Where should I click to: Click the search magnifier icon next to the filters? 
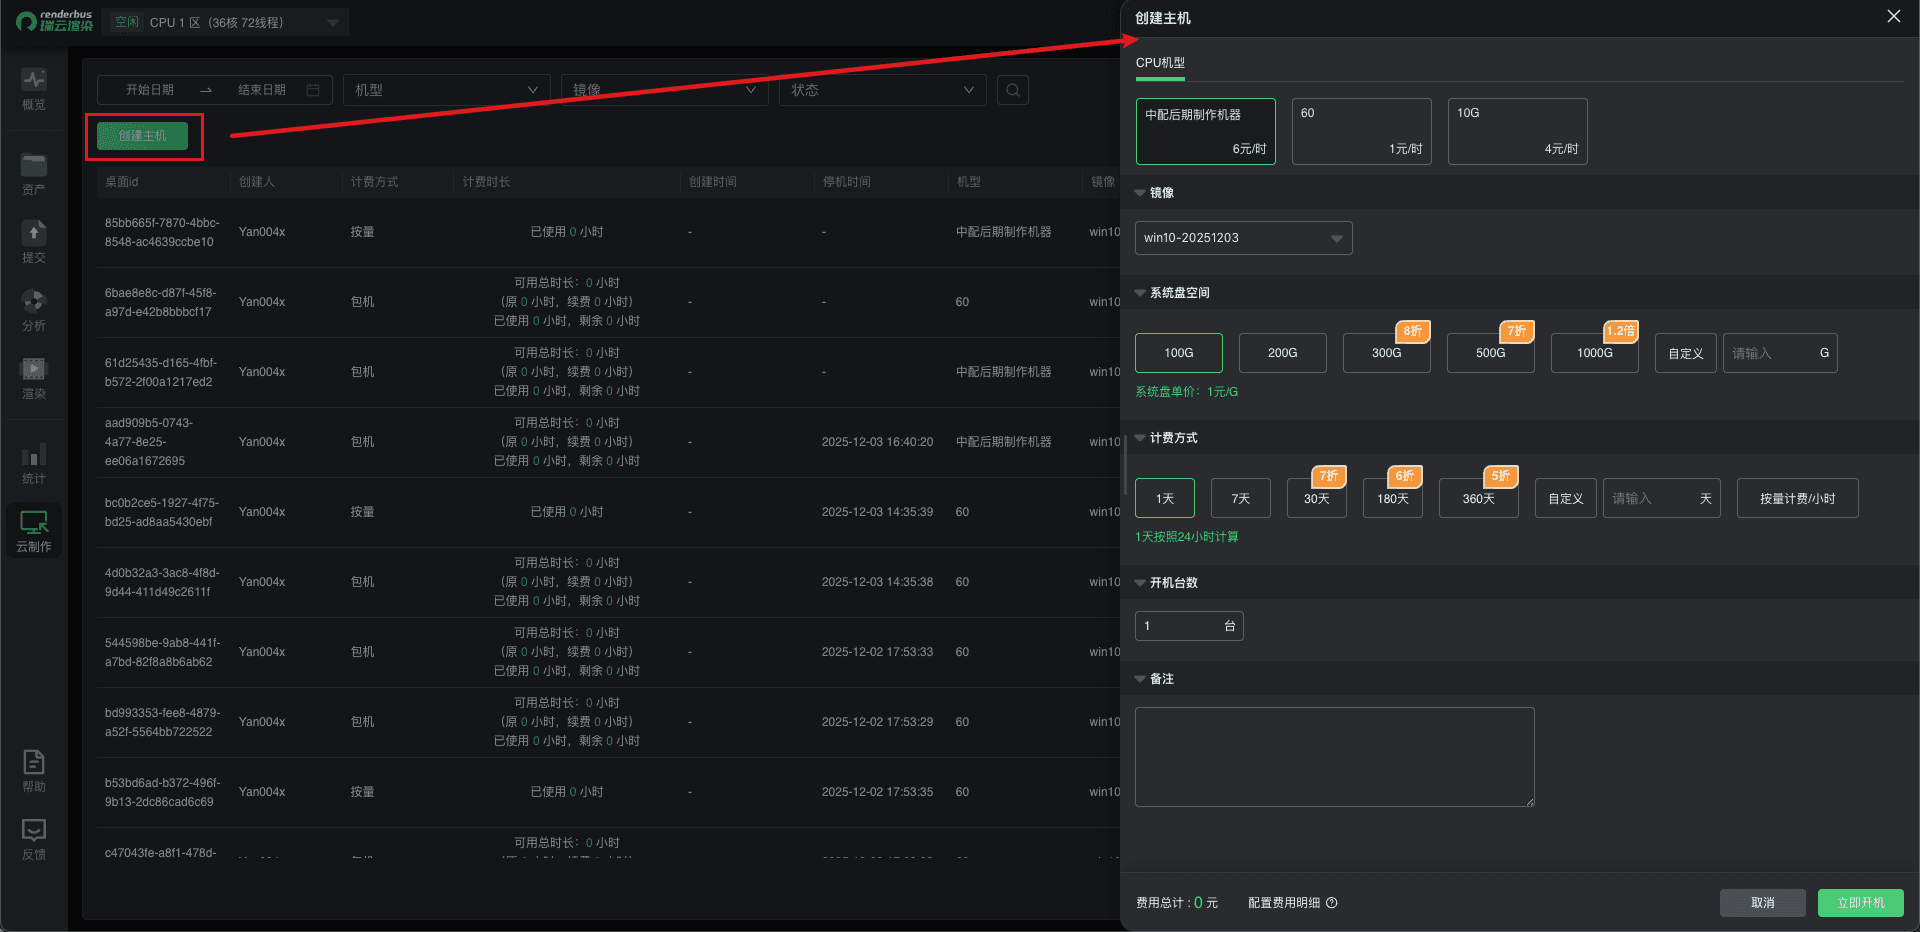click(x=1013, y=90)
